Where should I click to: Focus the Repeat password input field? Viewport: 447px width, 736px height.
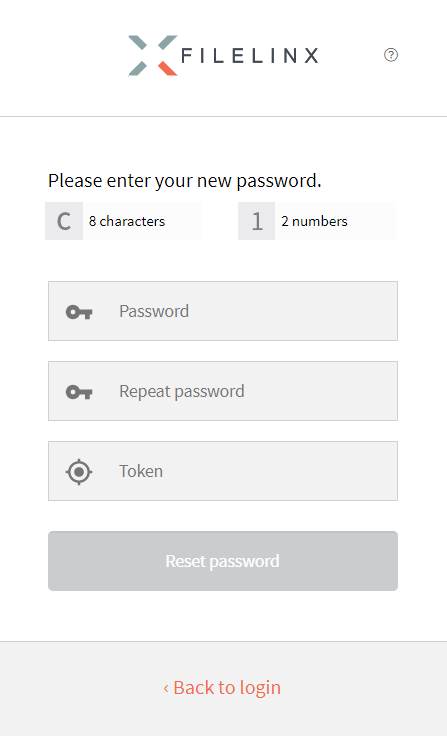[x=223, y=391]
